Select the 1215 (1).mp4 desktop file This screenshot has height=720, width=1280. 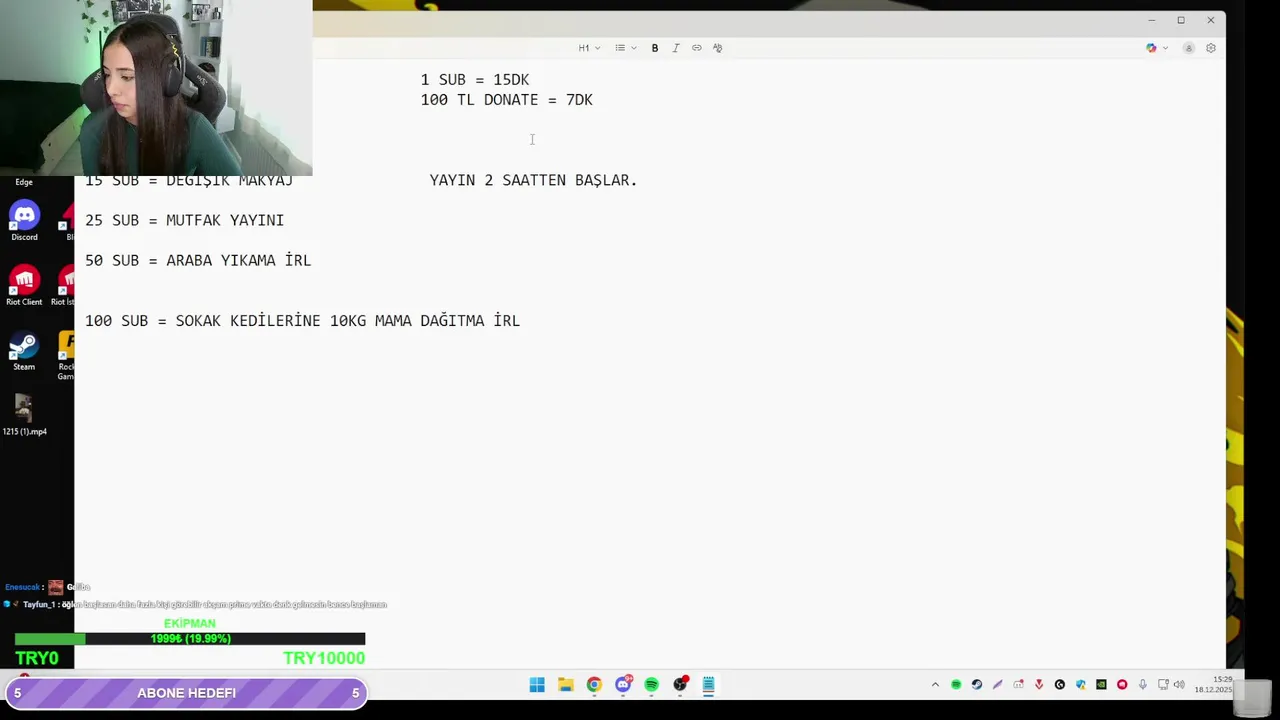point(24,415)
